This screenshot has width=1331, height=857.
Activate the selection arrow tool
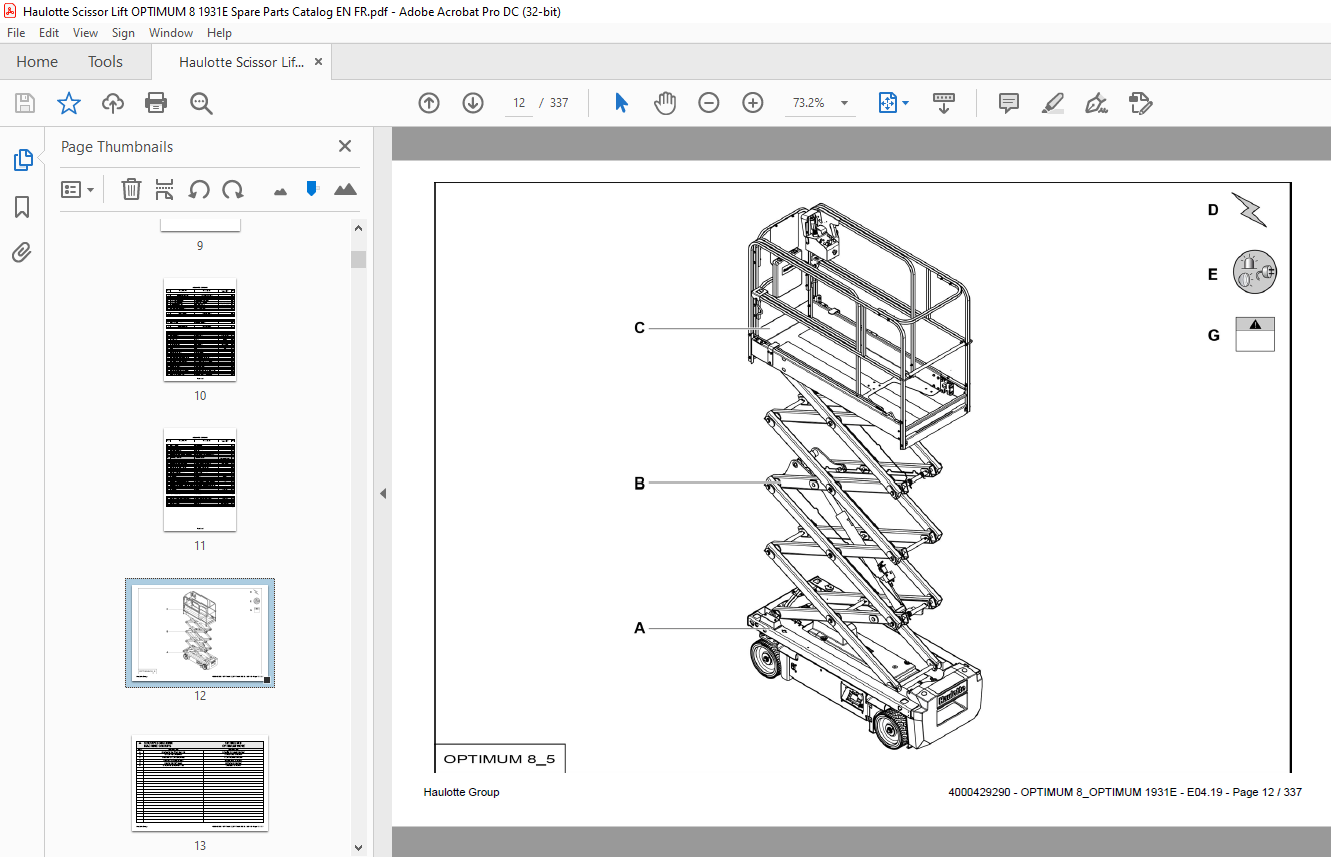click(x=621, y=103)
